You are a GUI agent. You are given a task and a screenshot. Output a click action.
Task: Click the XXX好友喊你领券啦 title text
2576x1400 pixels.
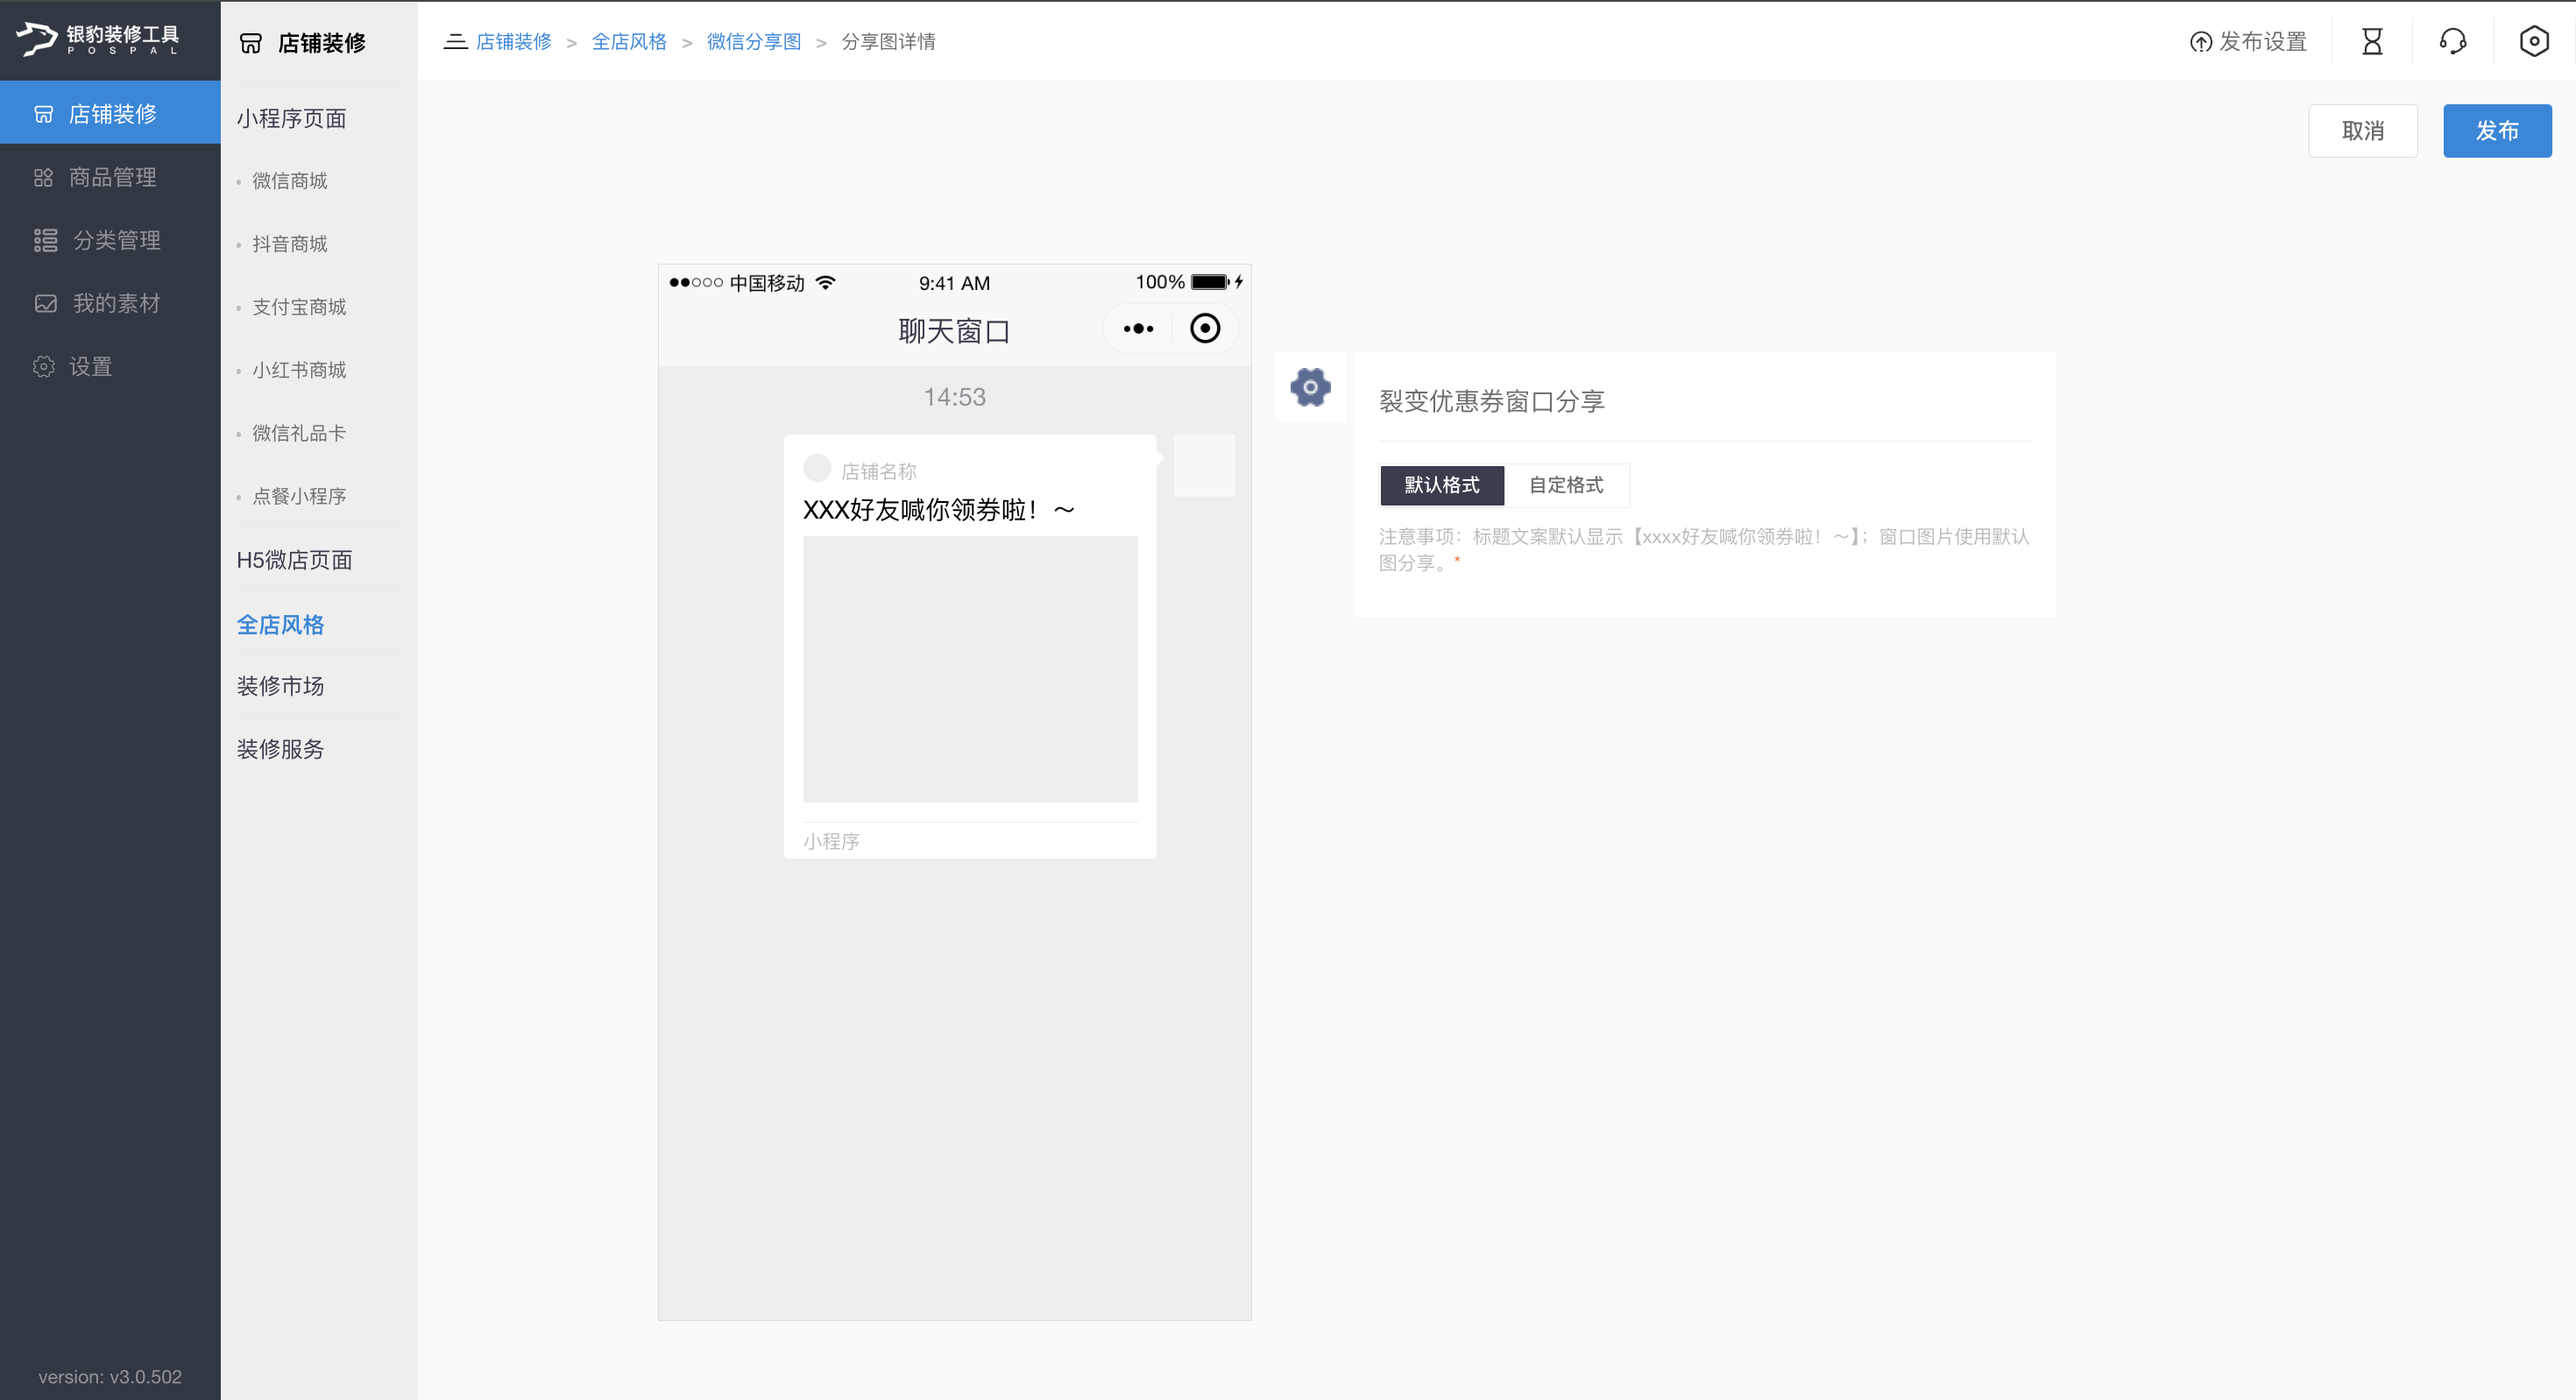pos(939,510)
